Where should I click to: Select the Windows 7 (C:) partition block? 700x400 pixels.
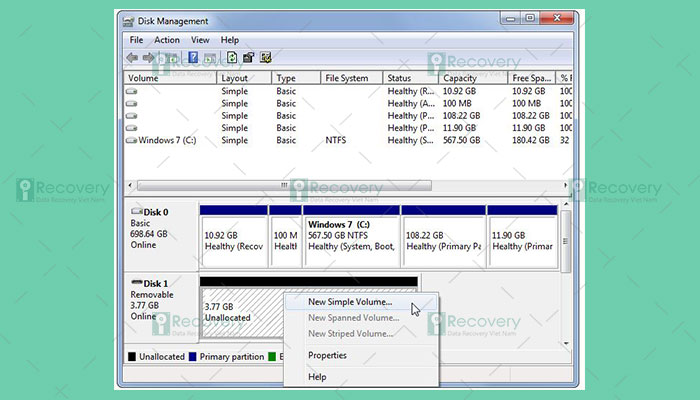(351, 237)
